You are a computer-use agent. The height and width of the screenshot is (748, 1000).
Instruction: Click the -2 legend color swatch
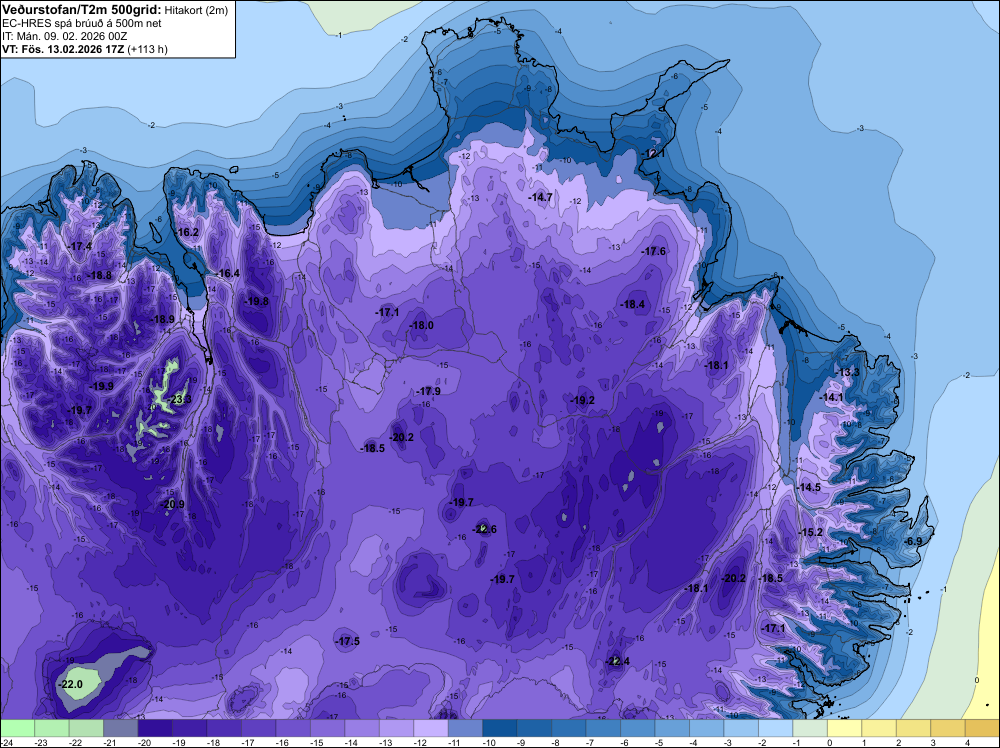tap(775, 728)
